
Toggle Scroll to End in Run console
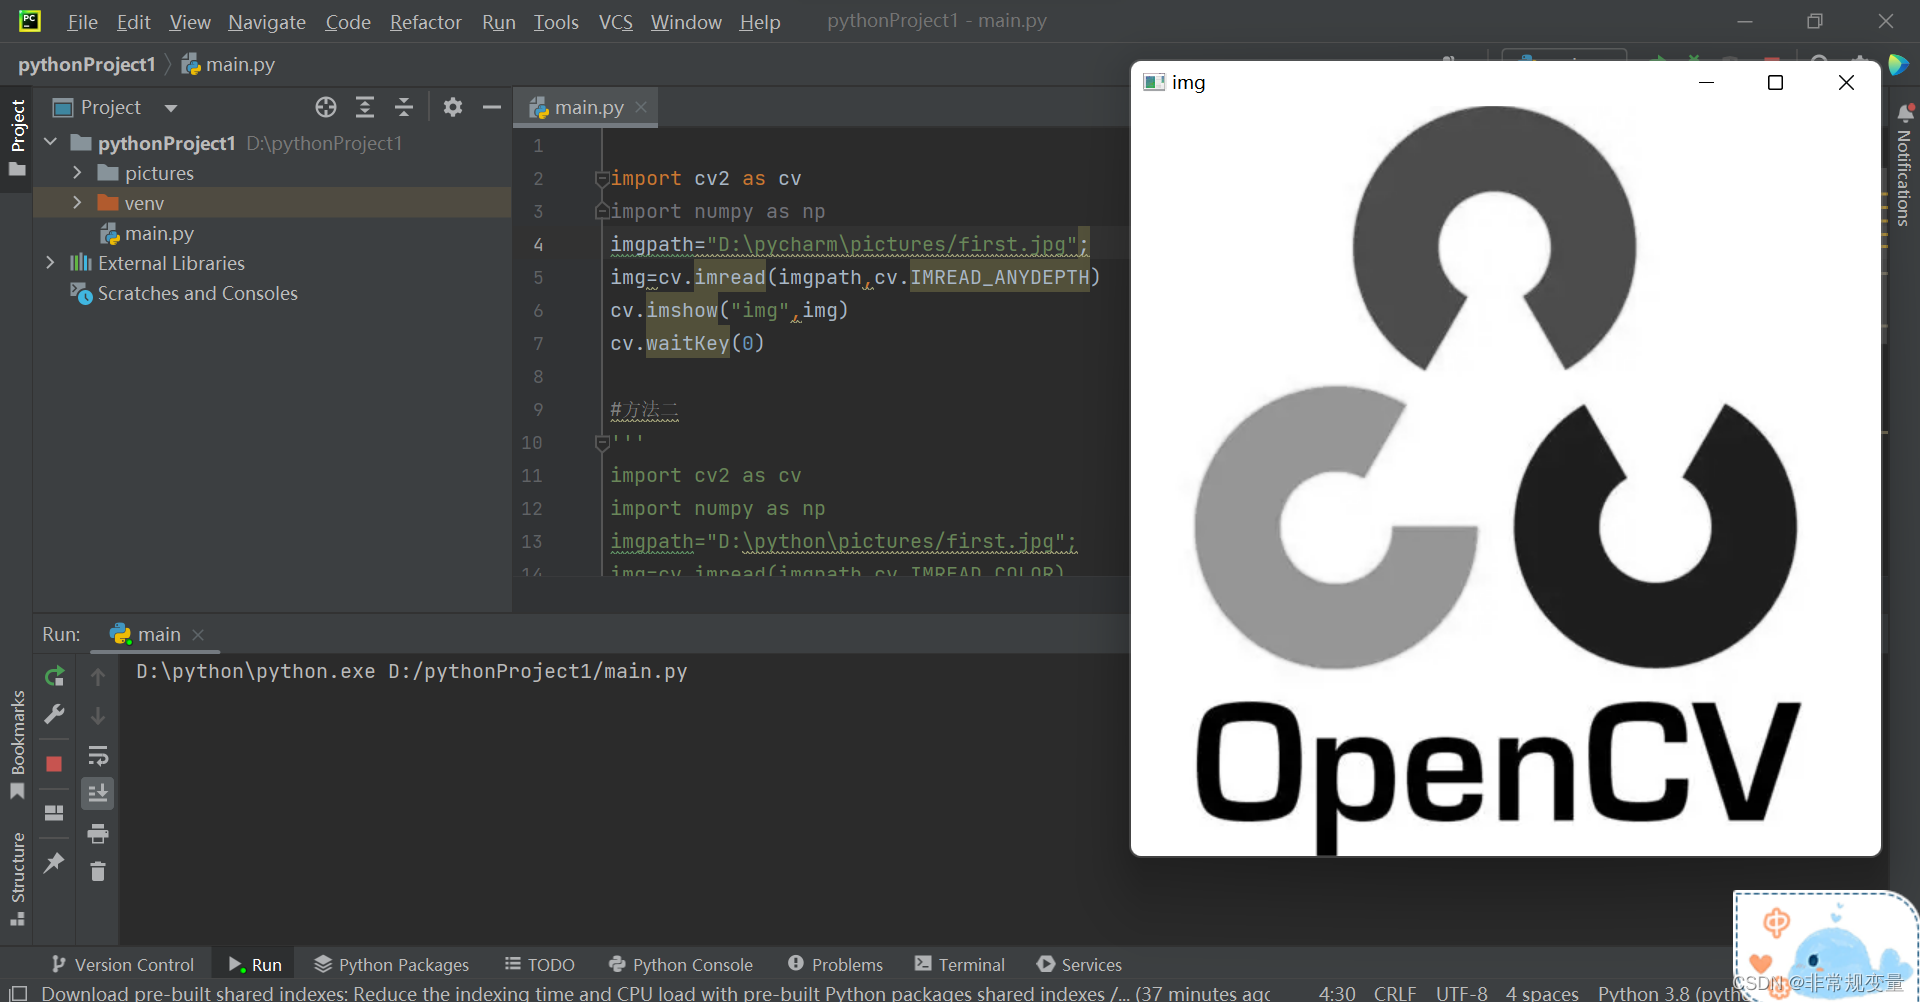pyautogui.click(x=98, y=794)
